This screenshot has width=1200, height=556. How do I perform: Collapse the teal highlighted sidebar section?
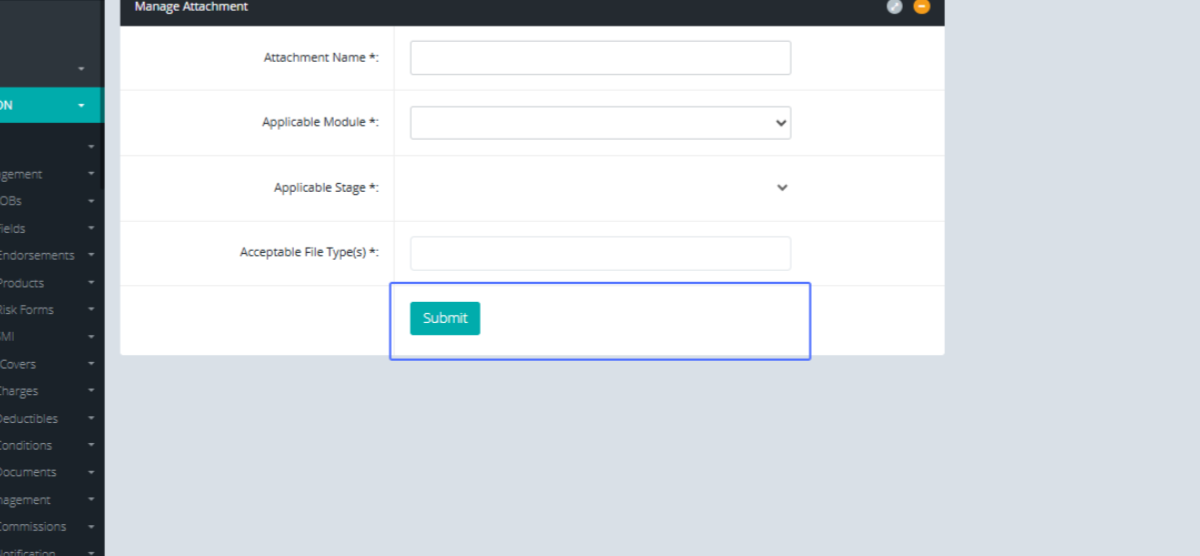coord(81,105)
